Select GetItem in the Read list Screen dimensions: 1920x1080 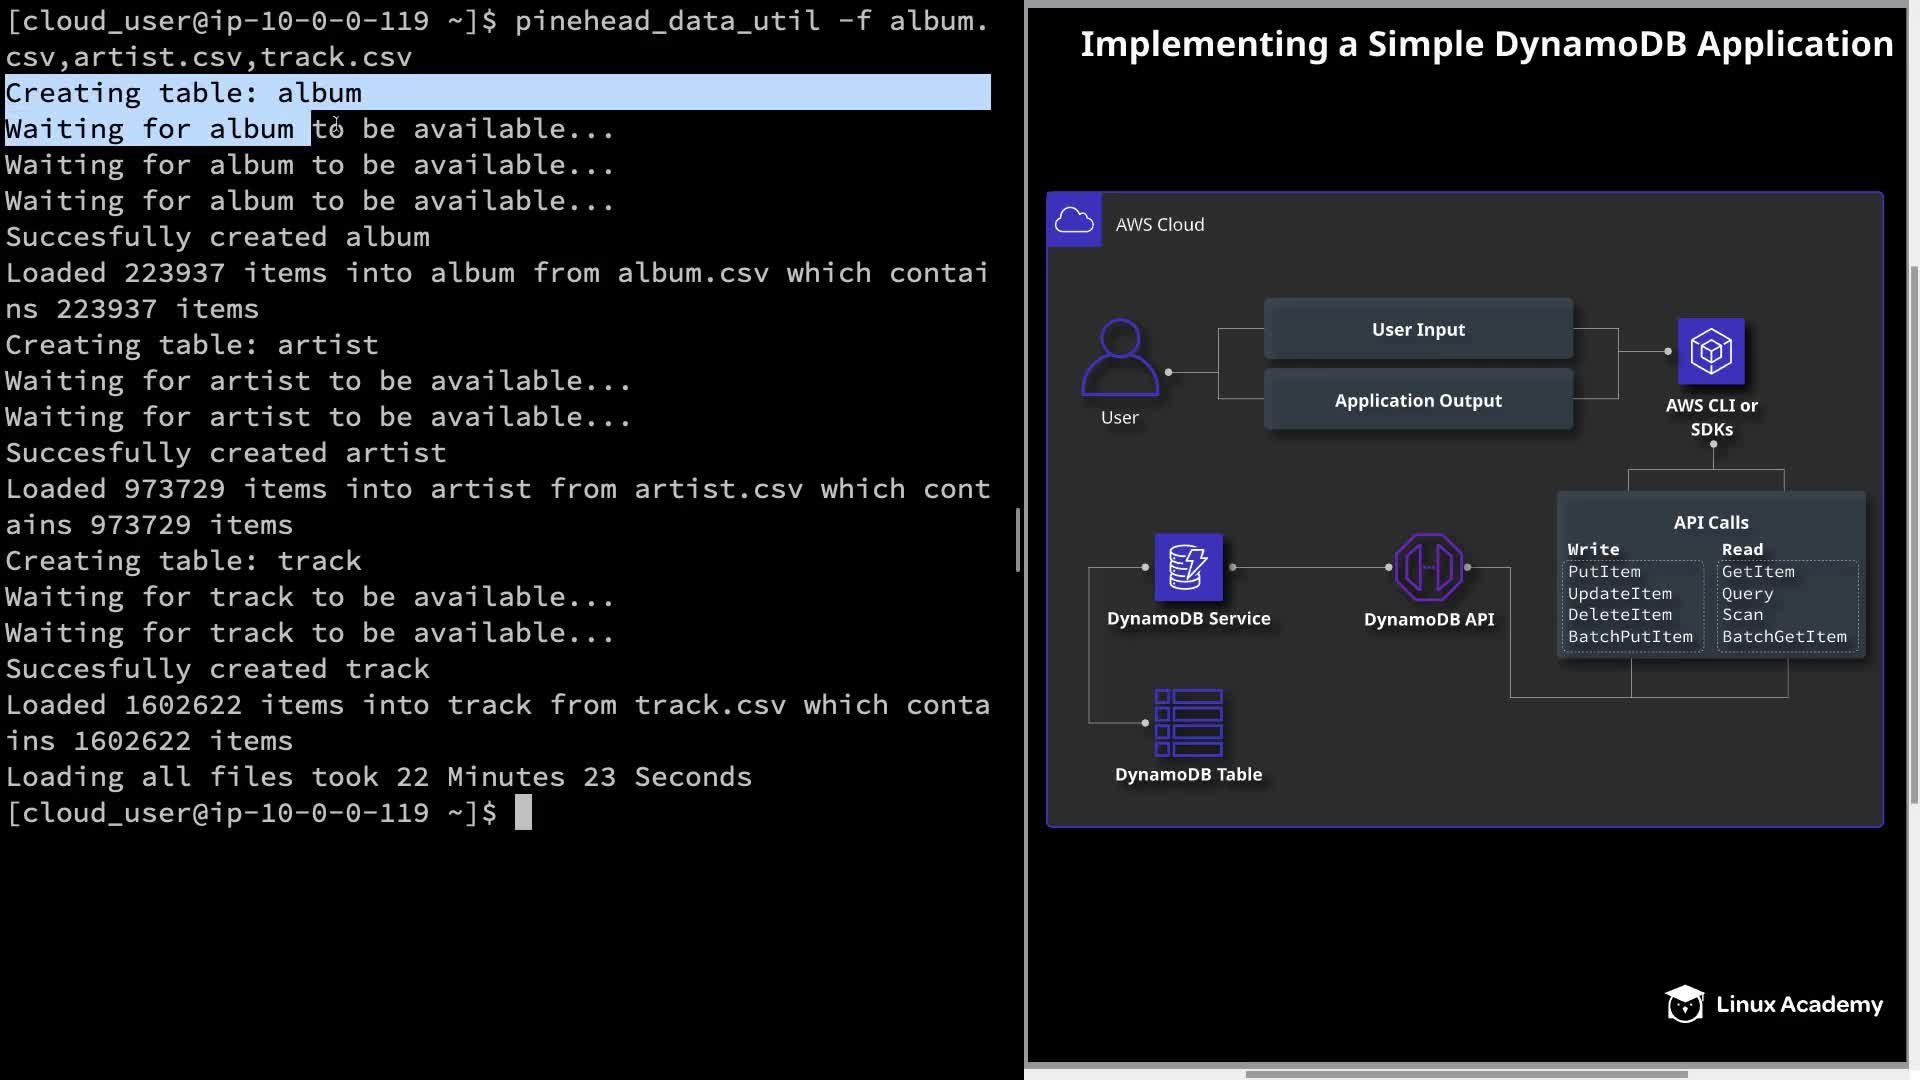(x=1758, y=572)
